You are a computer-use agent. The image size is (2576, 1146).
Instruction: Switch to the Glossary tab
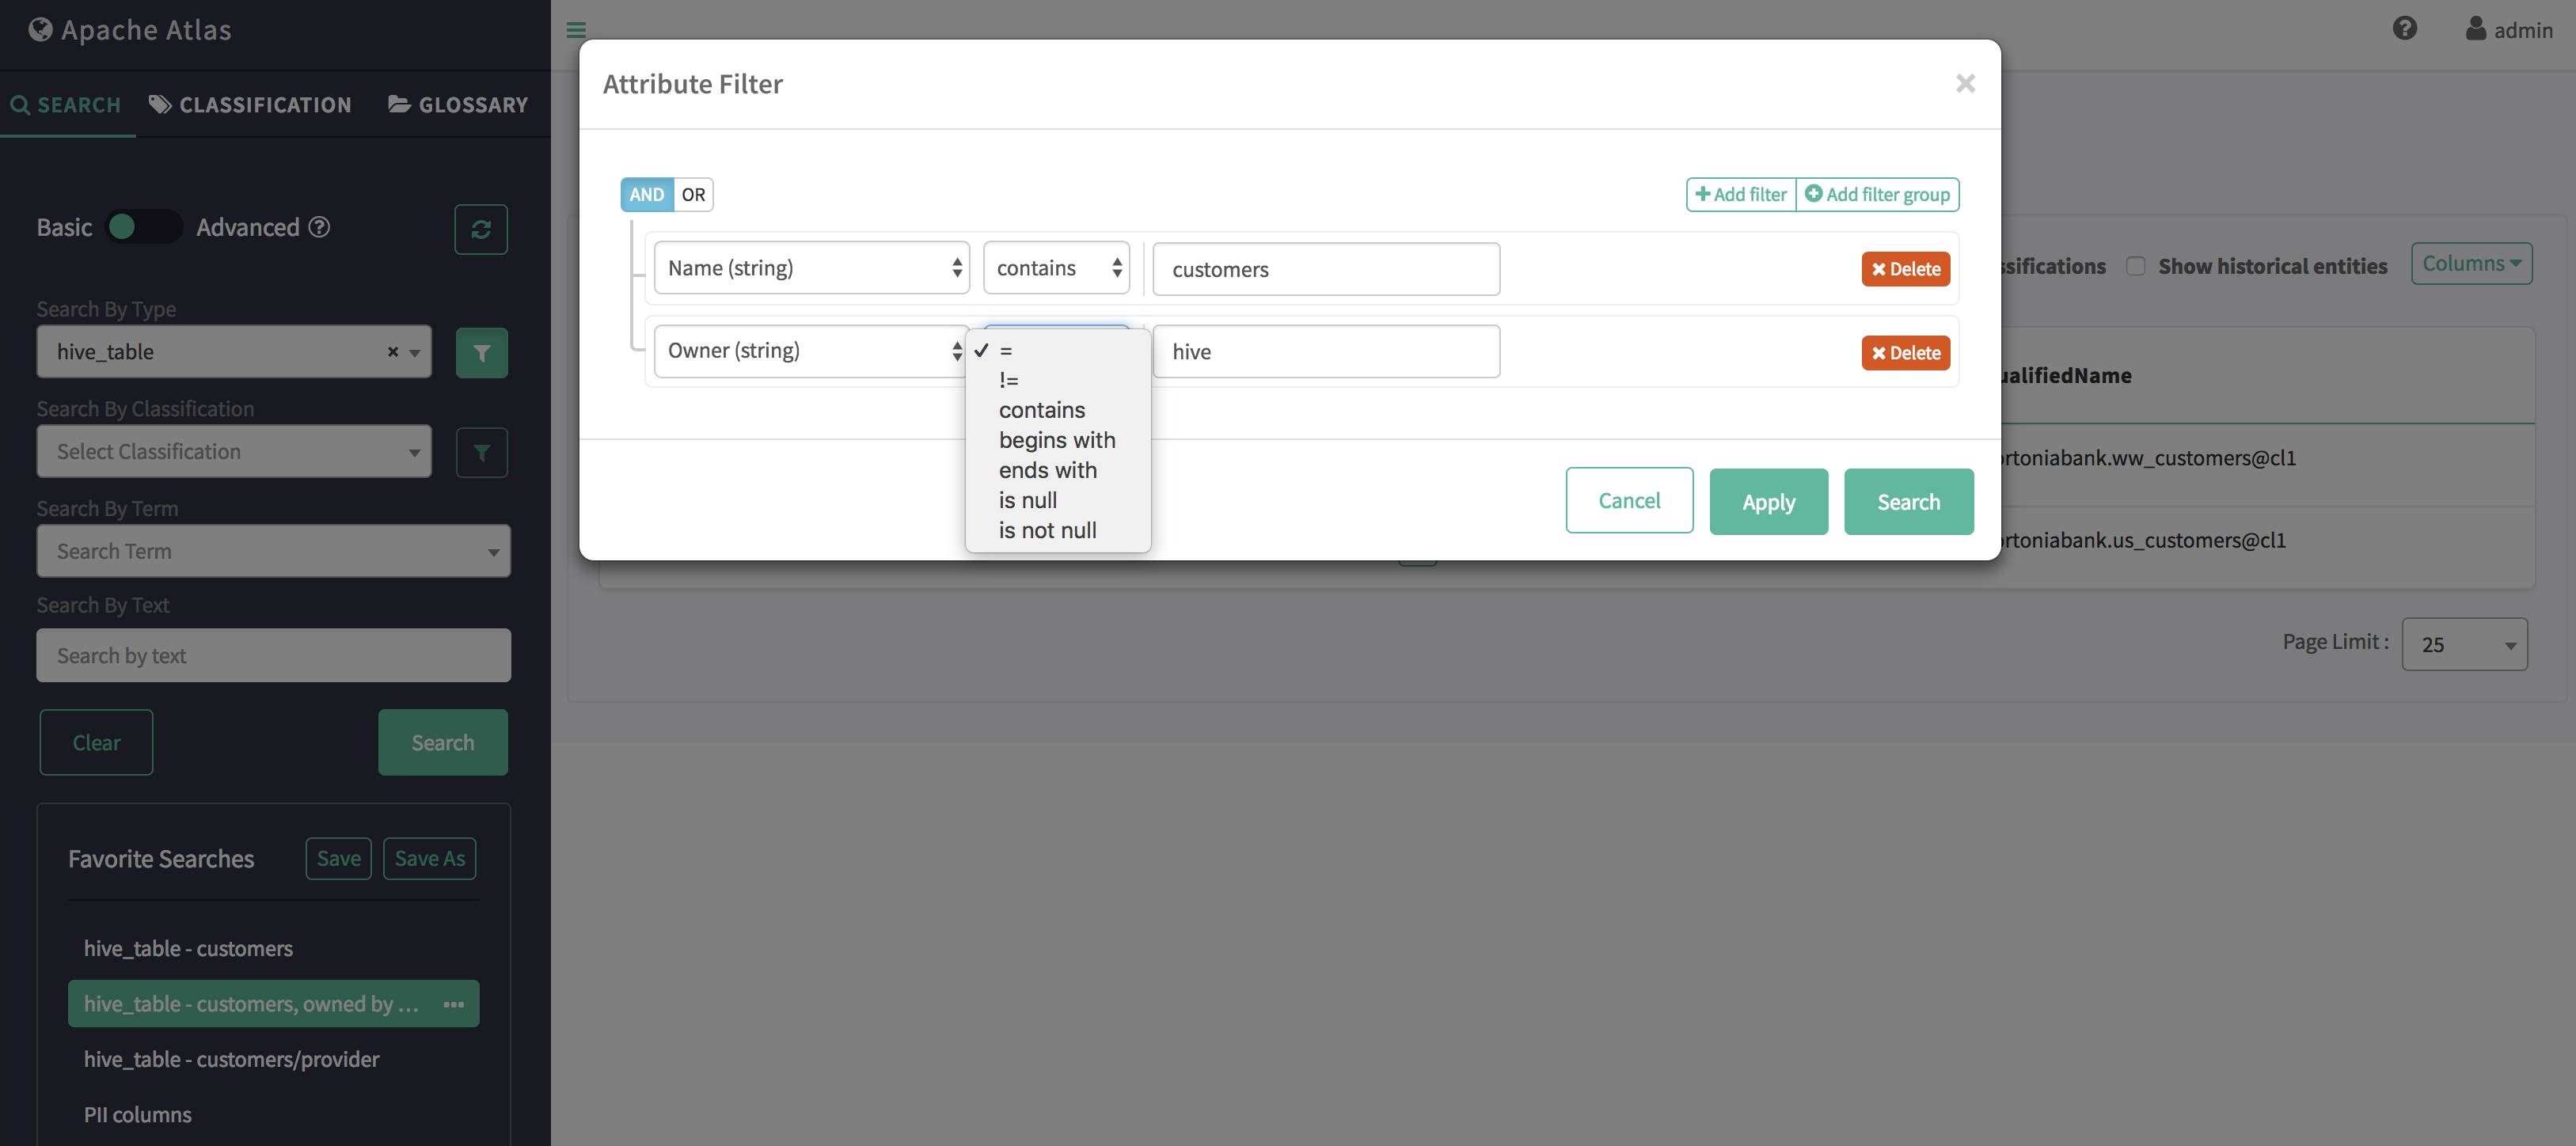click(x=458, y=105)
